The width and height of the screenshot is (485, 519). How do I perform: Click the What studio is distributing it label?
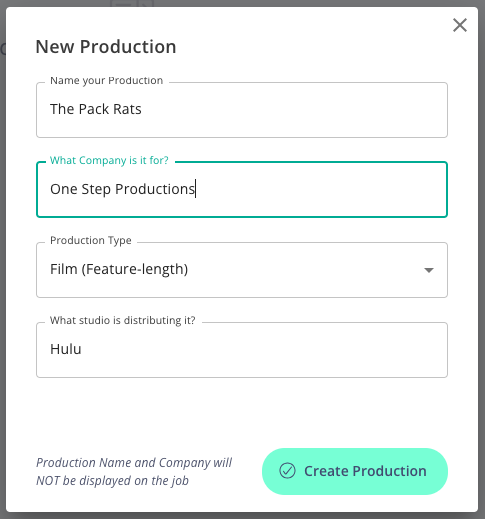[x=123, y=320]
